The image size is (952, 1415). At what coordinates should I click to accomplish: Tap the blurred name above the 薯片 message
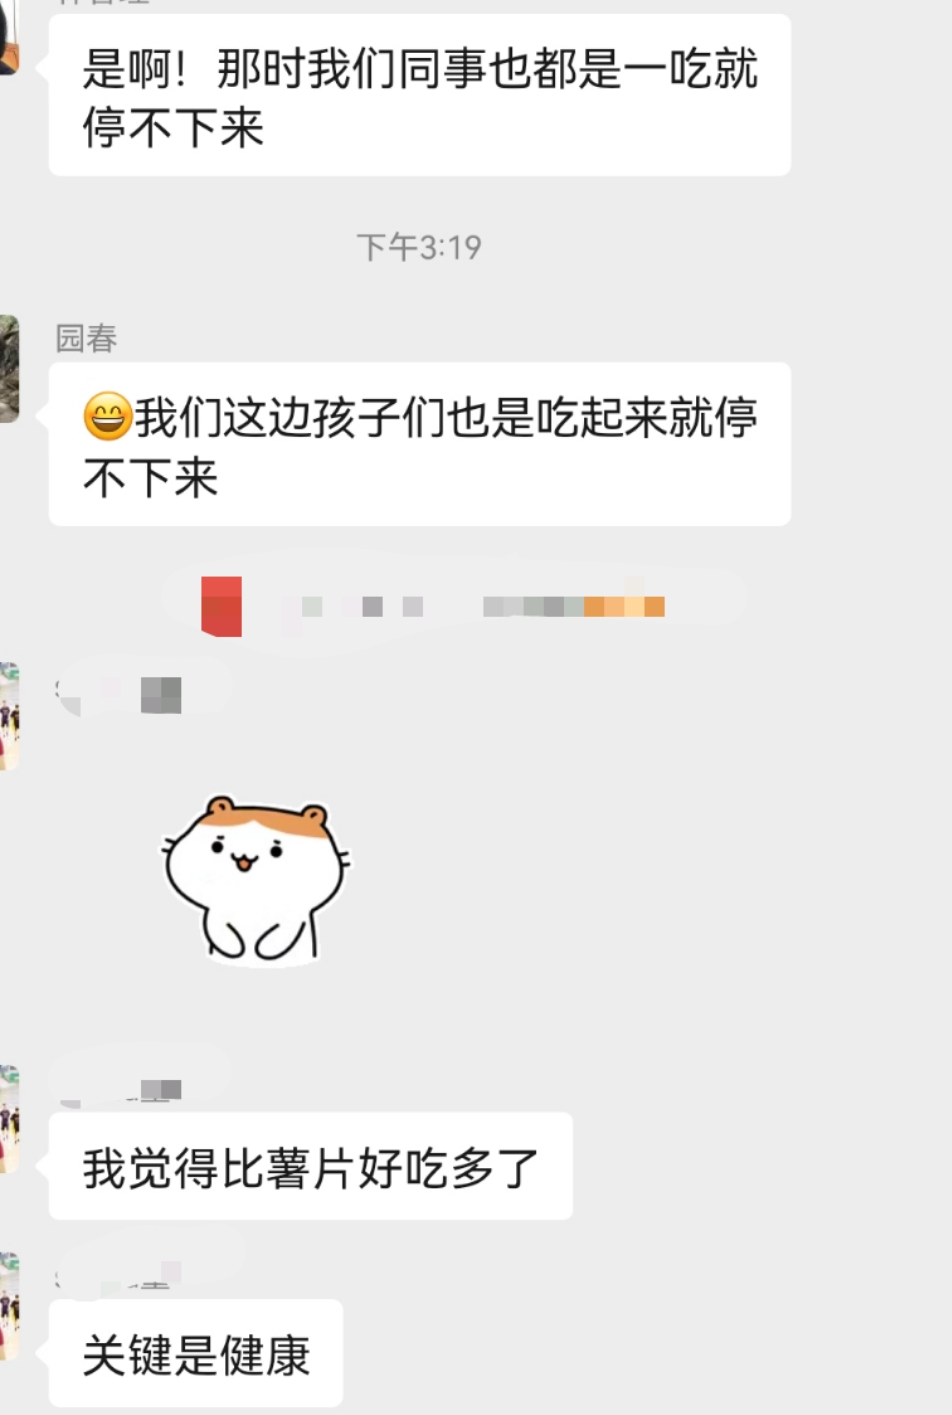pyautogui.click(x=120, y=1088)
